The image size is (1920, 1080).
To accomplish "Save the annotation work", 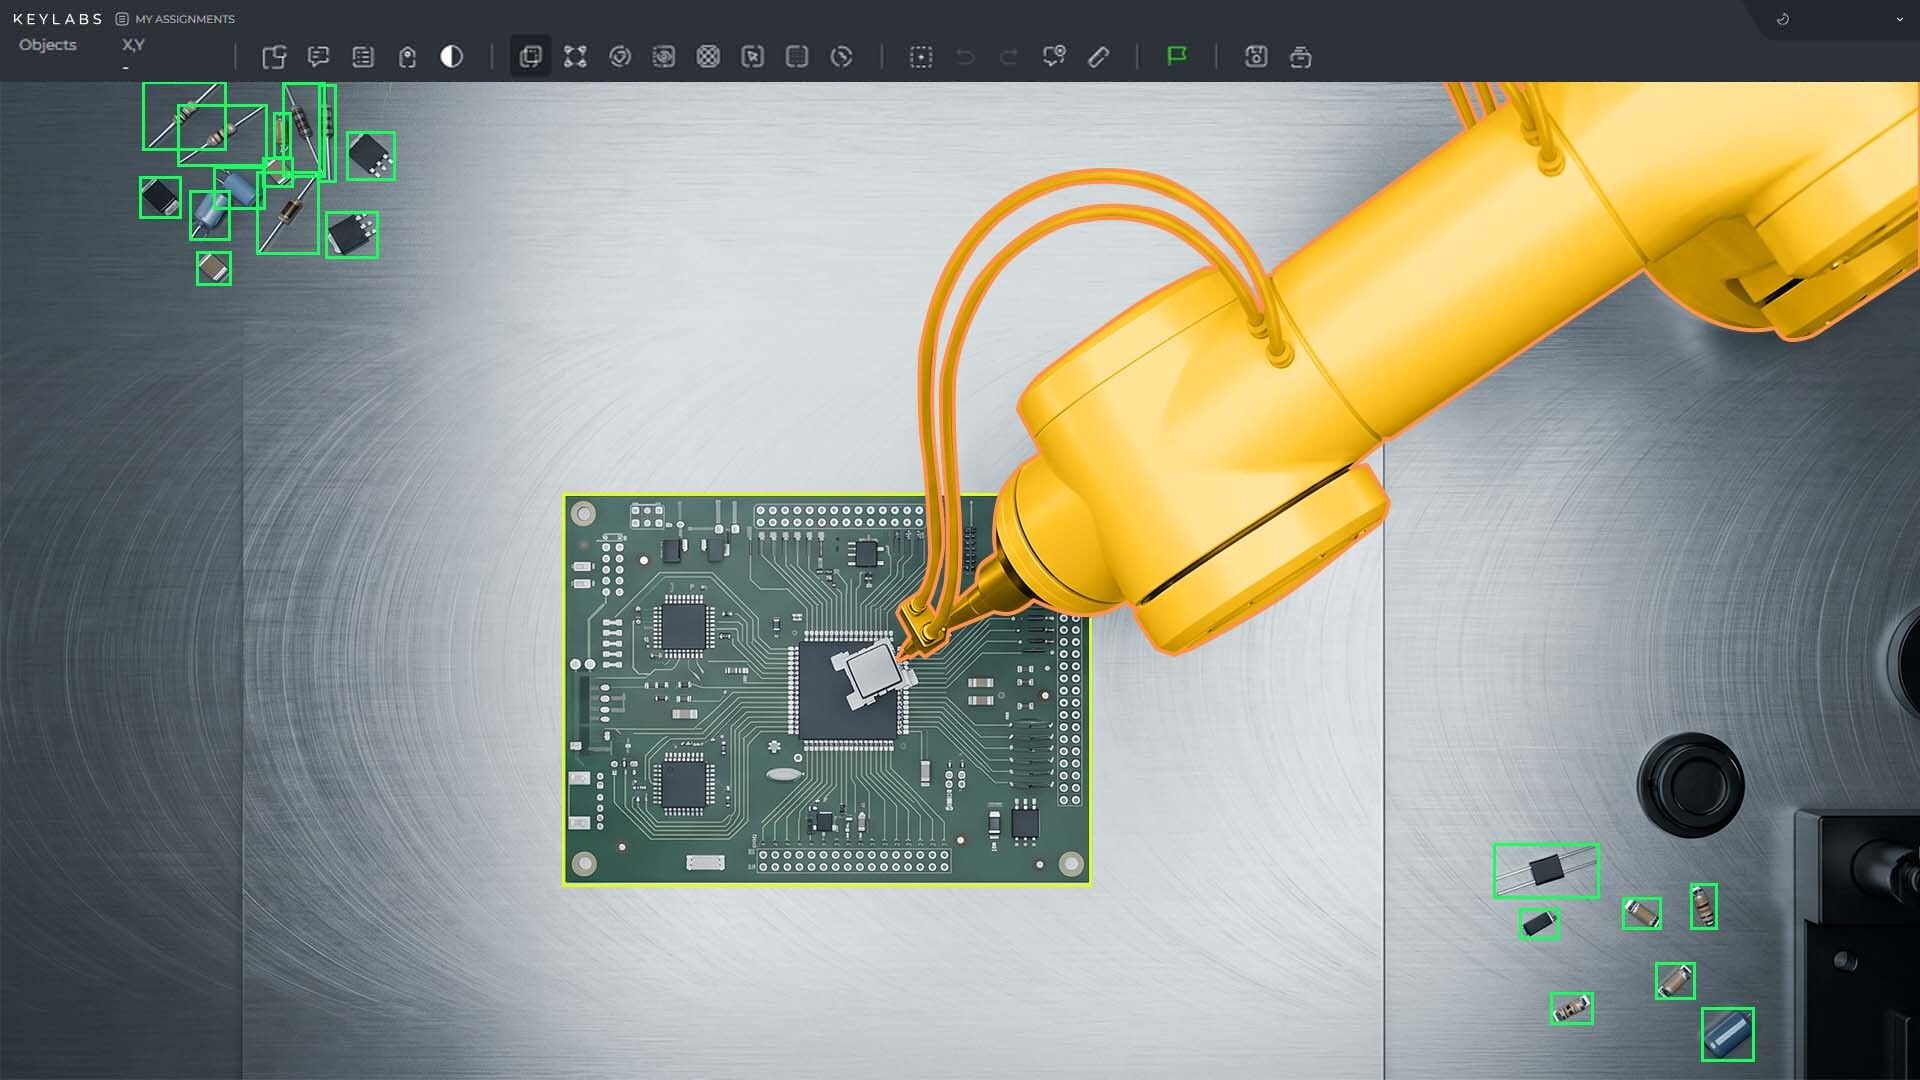I will point(1256,57).
